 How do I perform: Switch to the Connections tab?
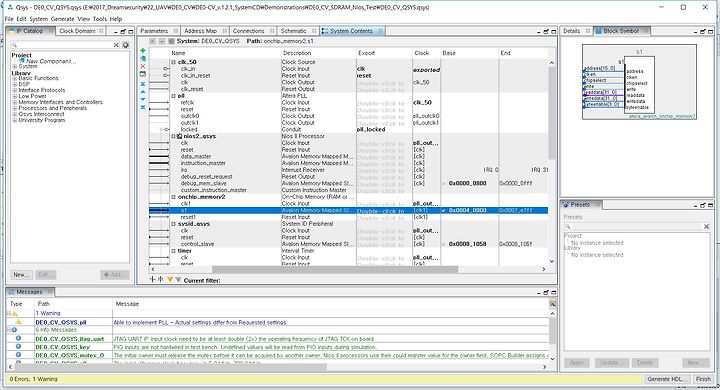248,31
